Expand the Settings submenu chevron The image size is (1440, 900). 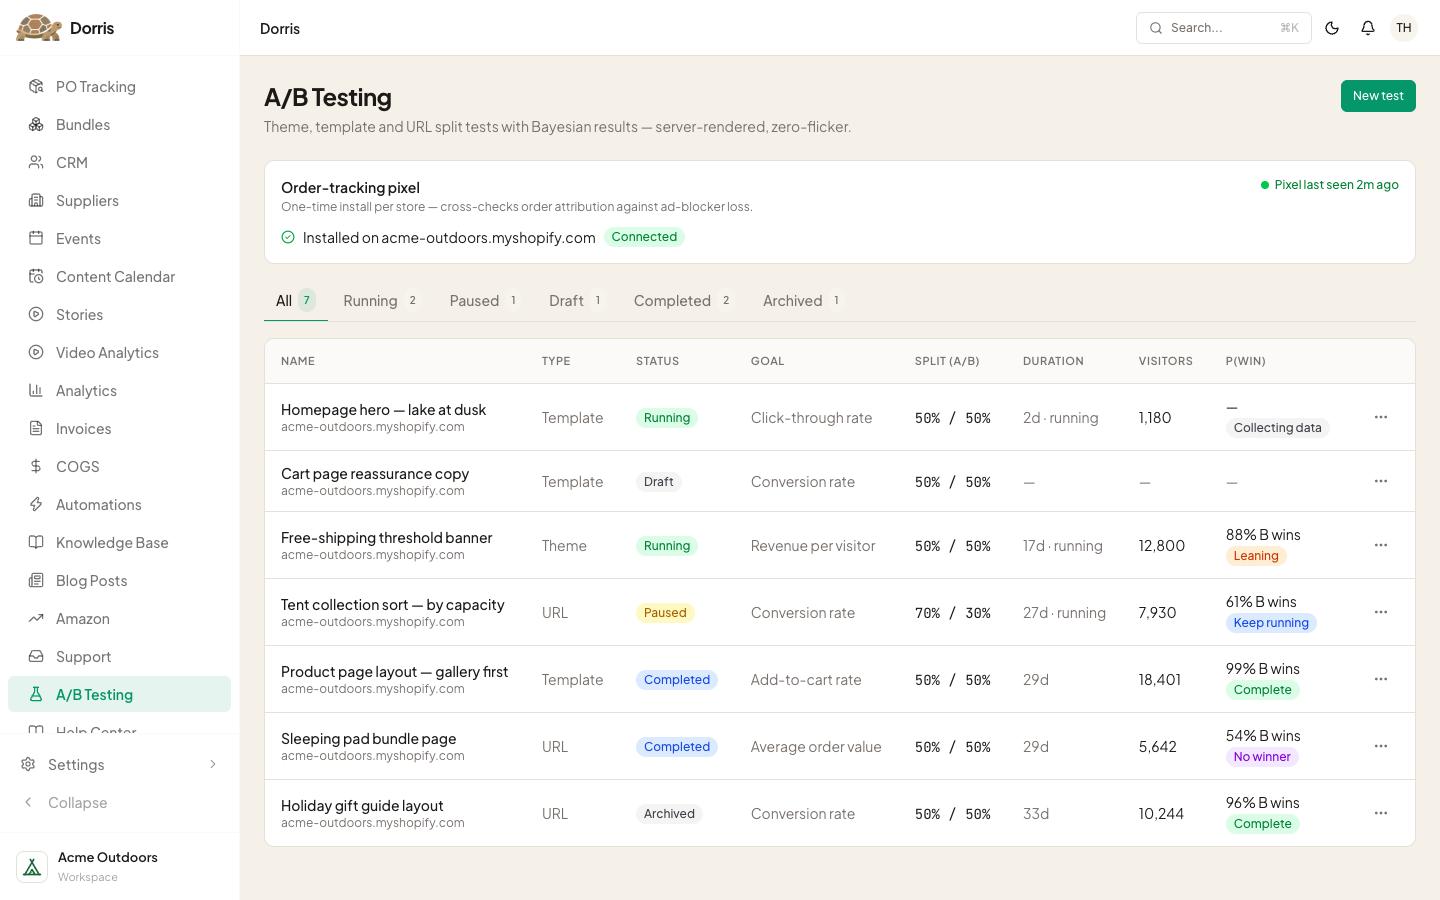click(212, 764)
